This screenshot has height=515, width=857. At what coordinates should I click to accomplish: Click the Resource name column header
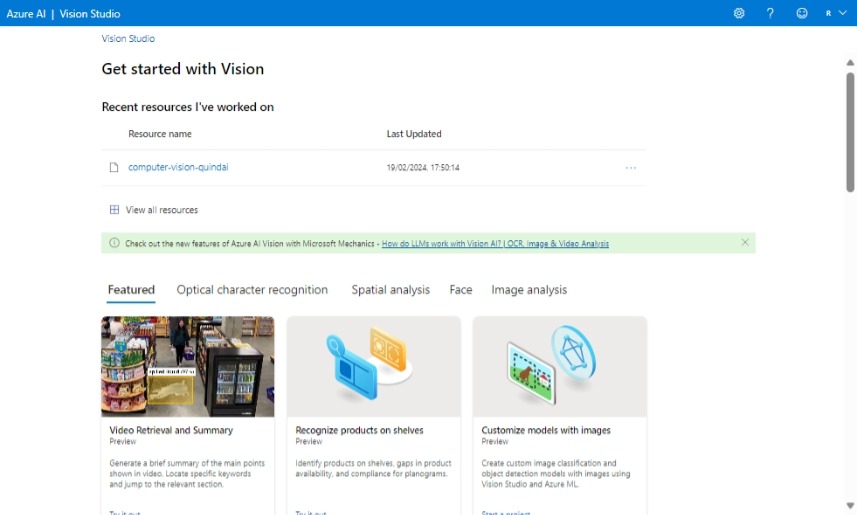[x=160, y=134]
